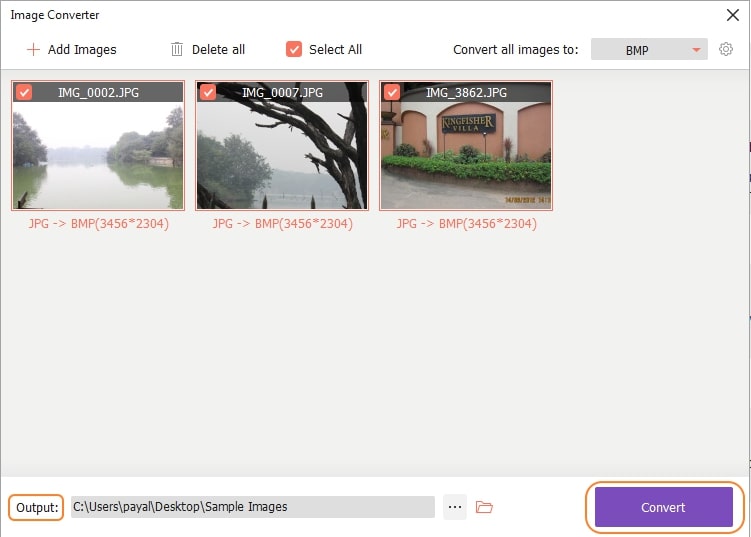Click conversion info under IMG_3862.JPG
Screen dimensions: 751x537
pos(466,224)
